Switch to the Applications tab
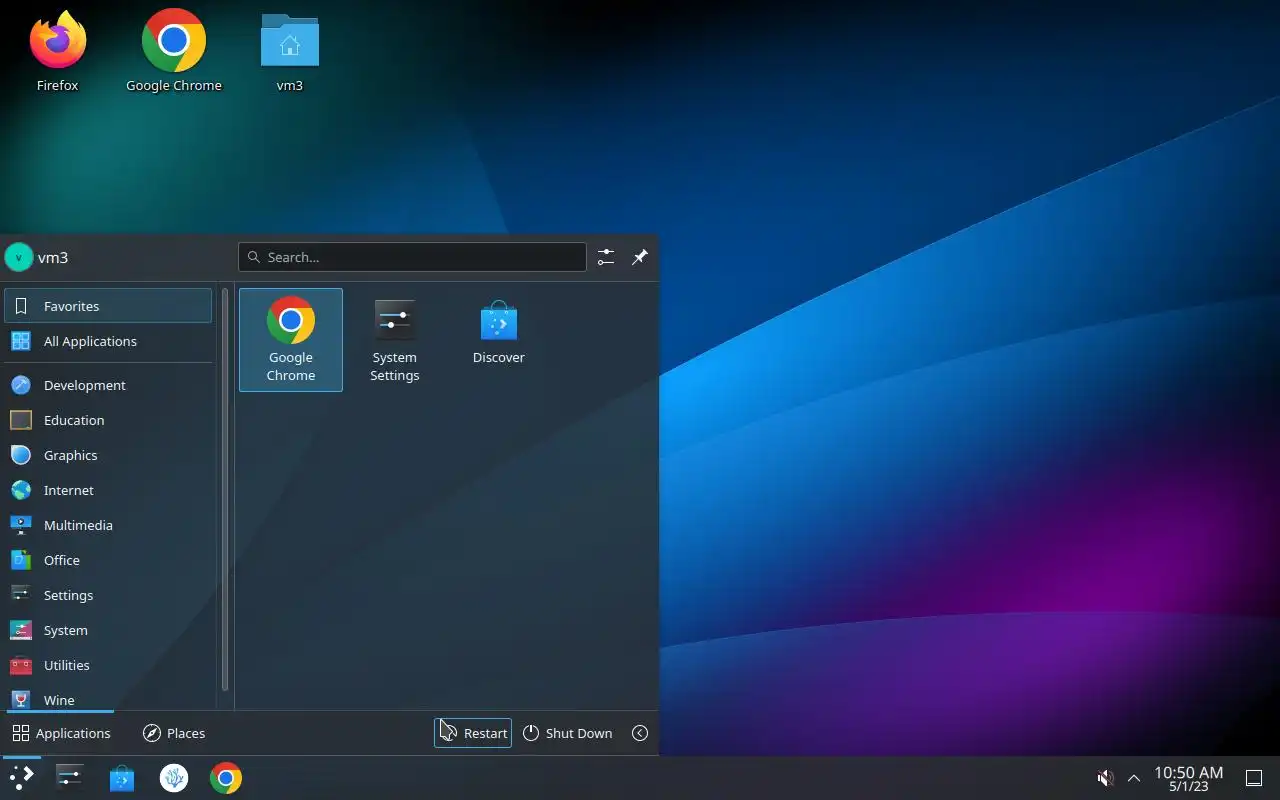Screen dimensions: 1280x800 (x=61, y=733)
